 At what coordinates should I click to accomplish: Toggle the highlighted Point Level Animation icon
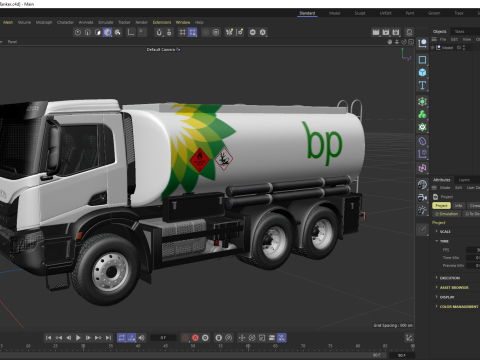282,338
